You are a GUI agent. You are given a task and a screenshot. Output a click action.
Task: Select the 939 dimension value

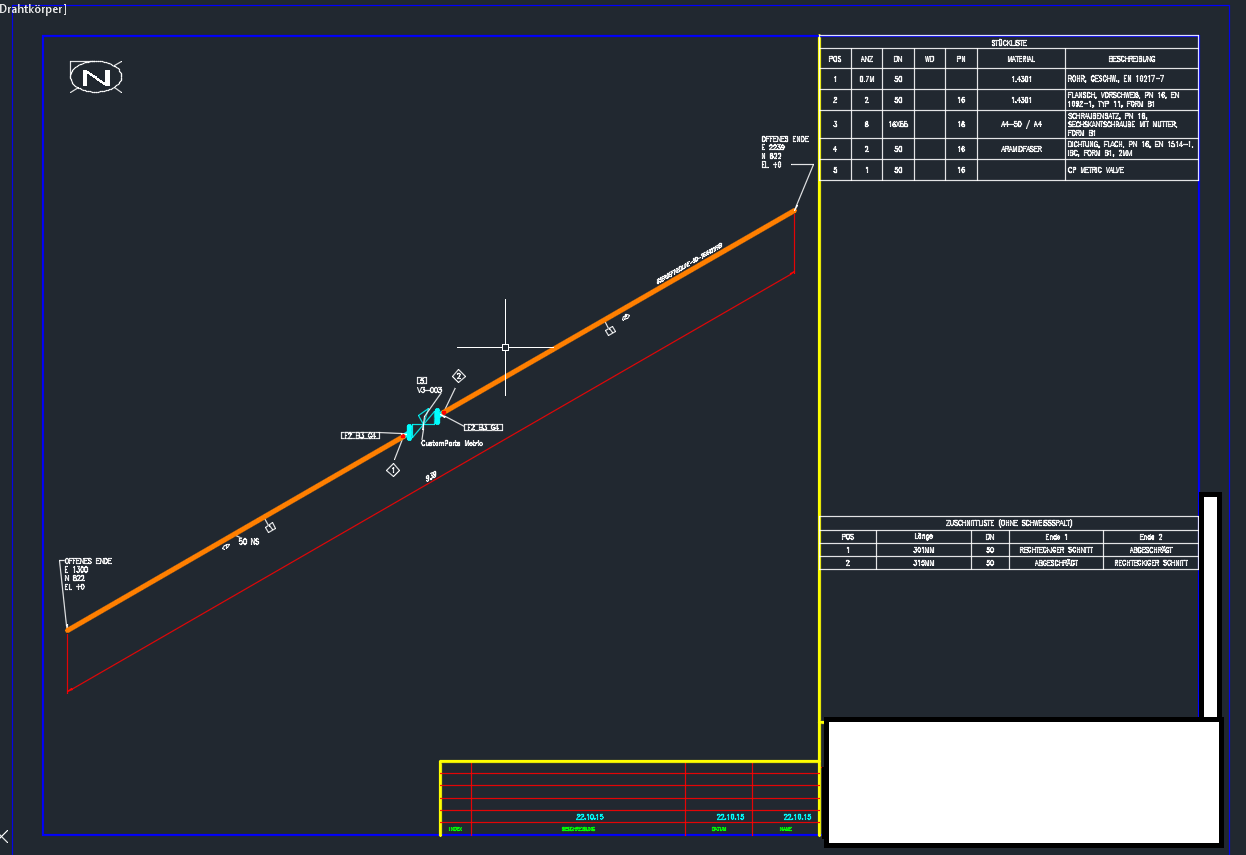pyautogui.click(x=431, y=477)
